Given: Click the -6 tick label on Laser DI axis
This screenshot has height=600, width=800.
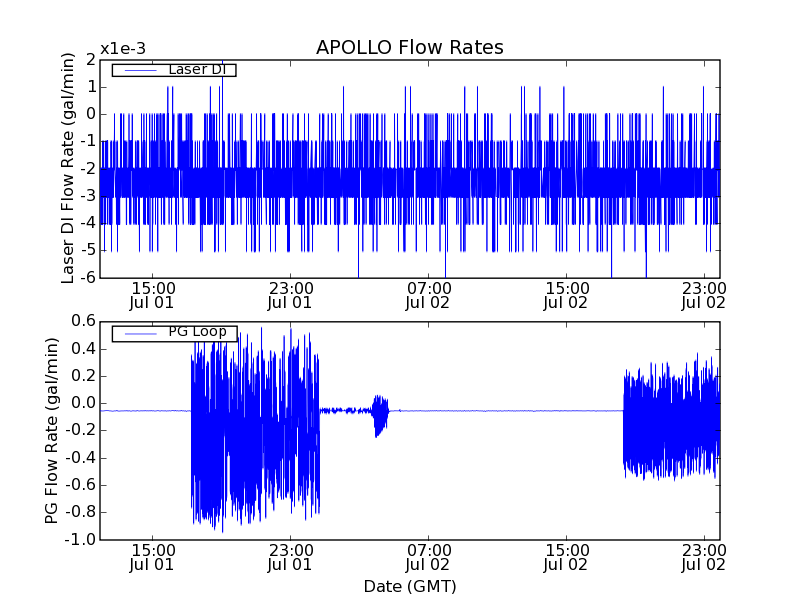Looking at the screenshot, I should 88,277.
